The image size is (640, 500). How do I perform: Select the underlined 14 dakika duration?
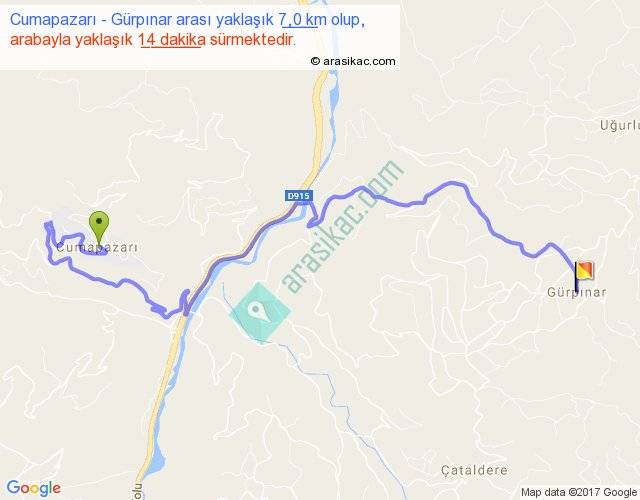[172, 40]
